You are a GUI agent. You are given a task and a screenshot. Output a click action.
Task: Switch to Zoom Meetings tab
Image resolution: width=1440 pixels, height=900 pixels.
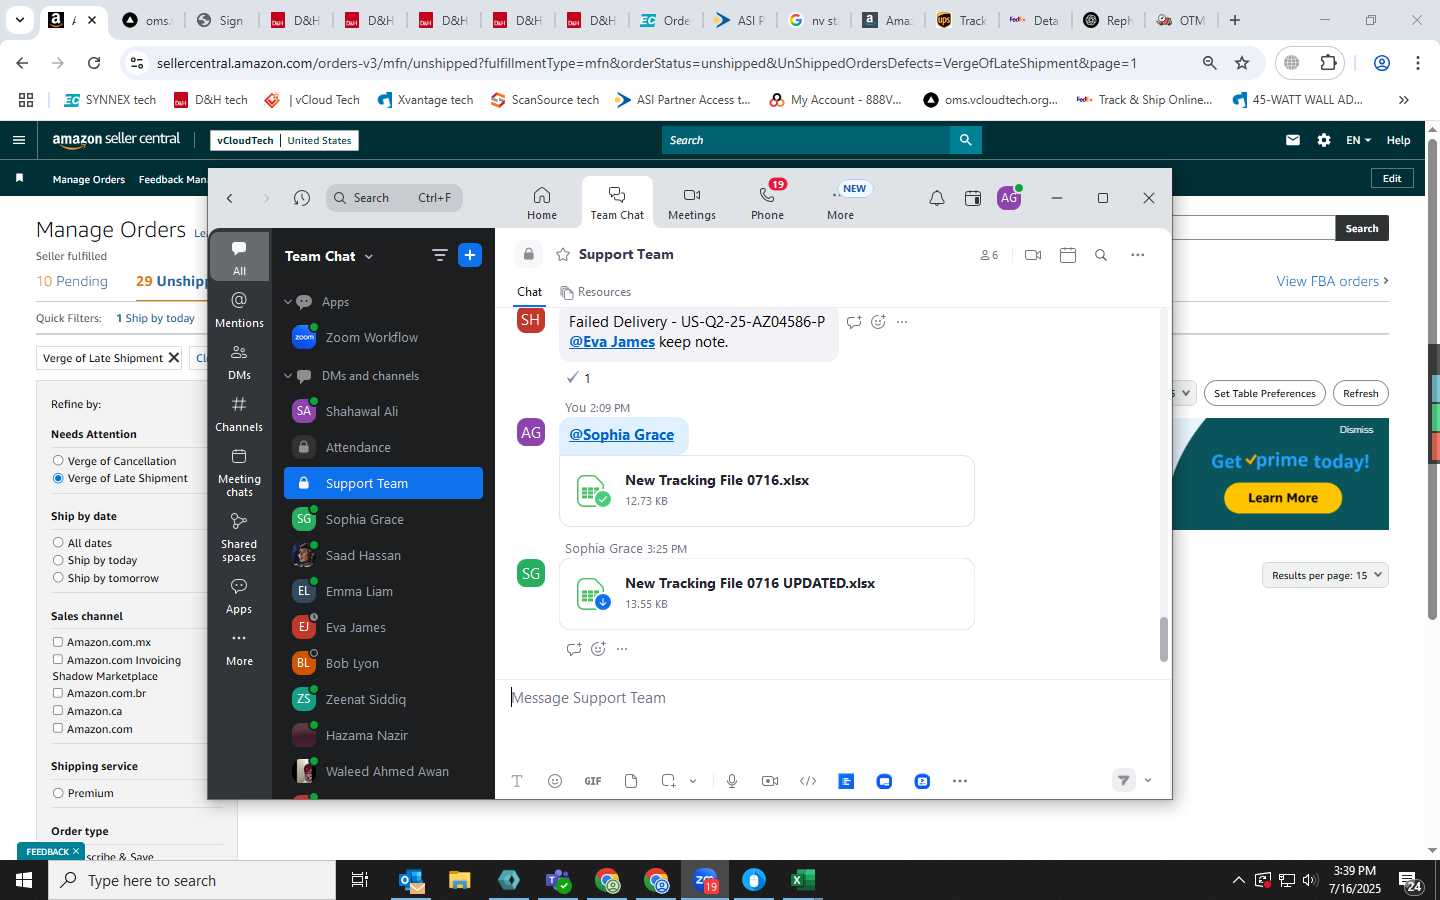pos(691,203)
